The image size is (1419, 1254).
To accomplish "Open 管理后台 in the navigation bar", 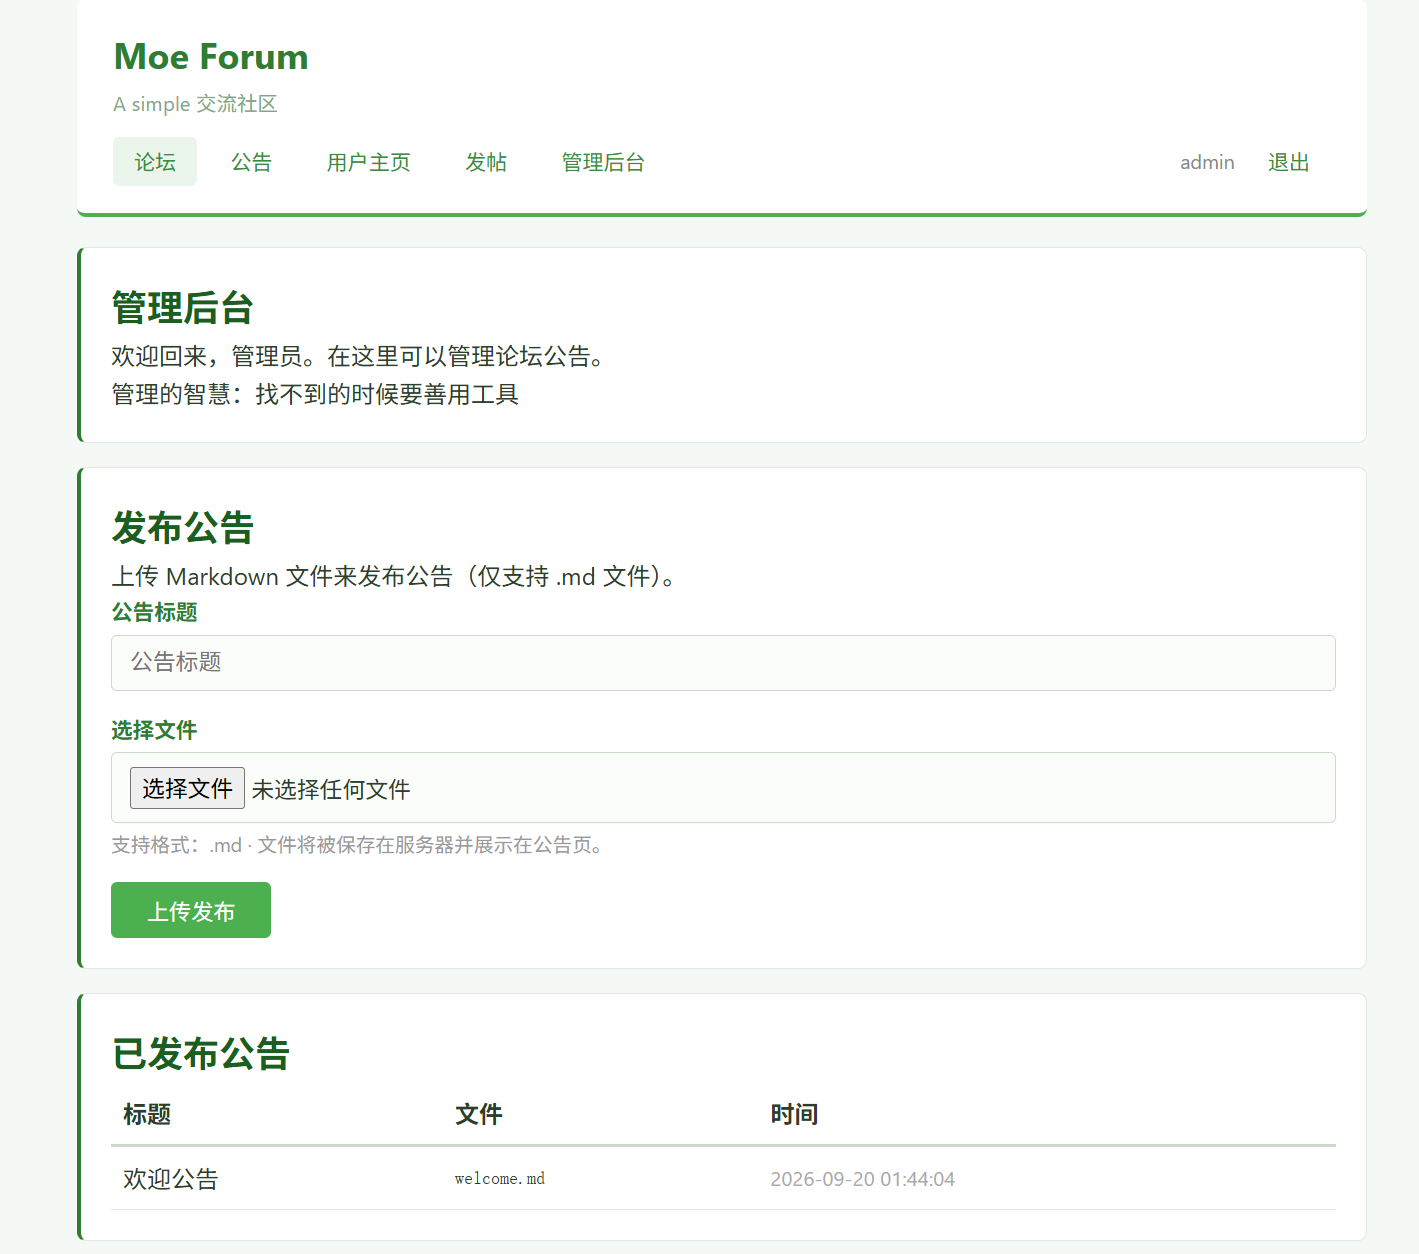I will (603, 162).
